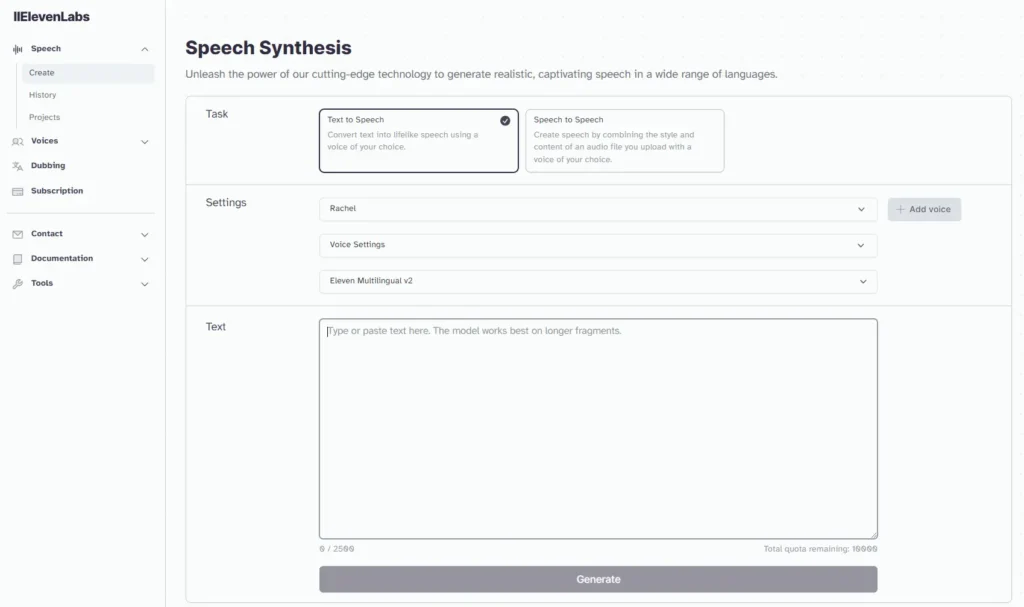The height and width of the screenshot is (607, 1024).
Task: Click the Add voice button
Action: click(x=924, y=210)
